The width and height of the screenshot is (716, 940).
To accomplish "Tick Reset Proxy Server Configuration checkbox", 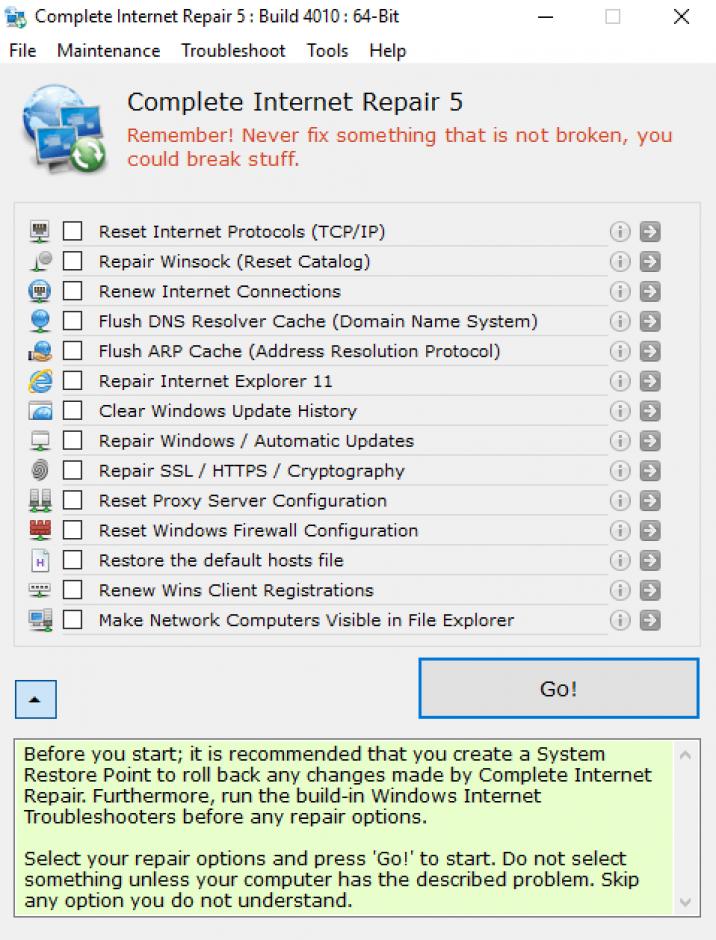I will [73, 500].
